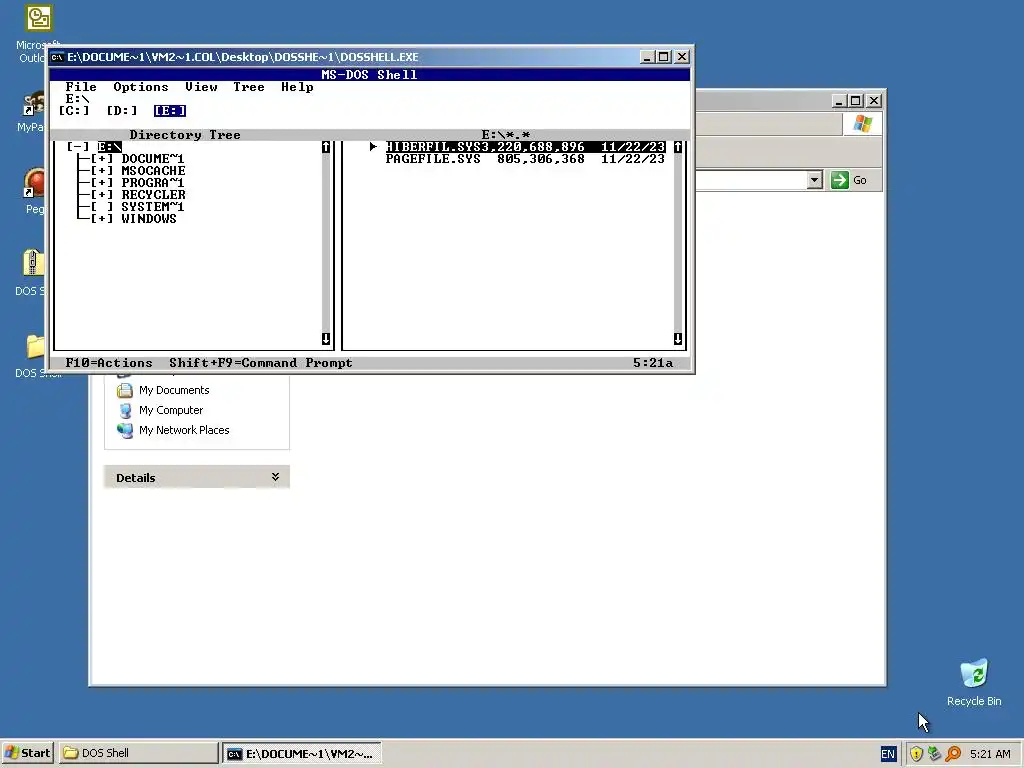Screen dimensions: 1024x768
Task: Minimize the Explorer window behind
Action: point(839,101)
